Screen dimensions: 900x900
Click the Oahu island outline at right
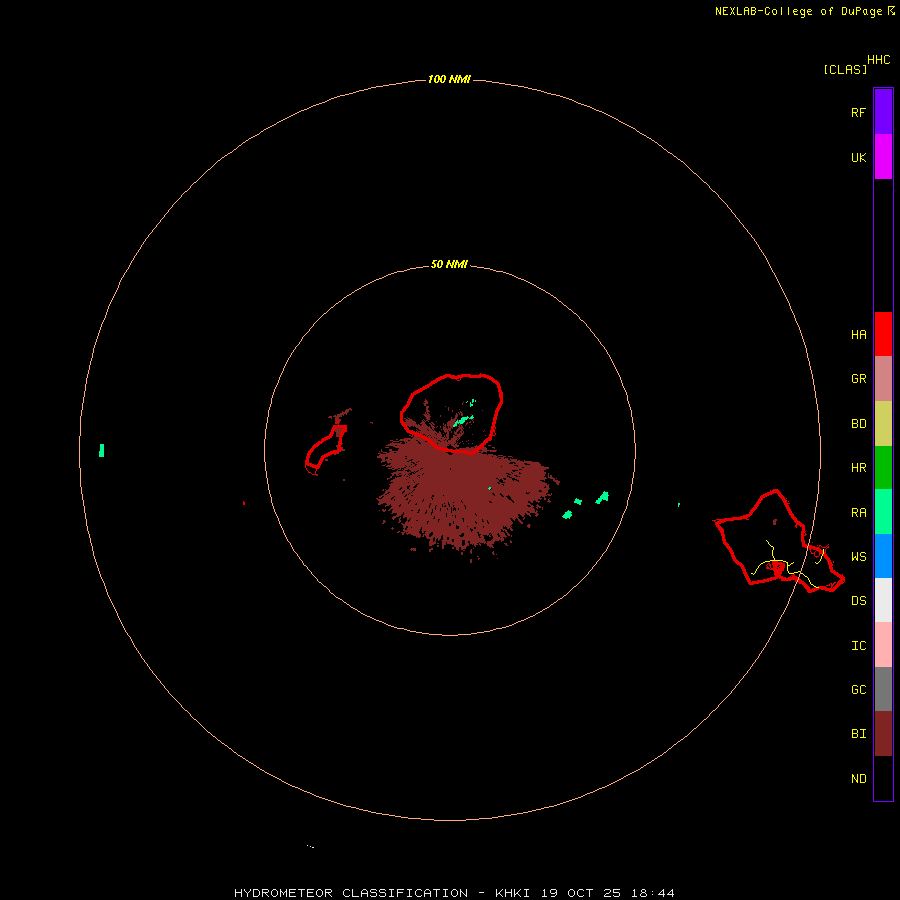coord(779,542)
